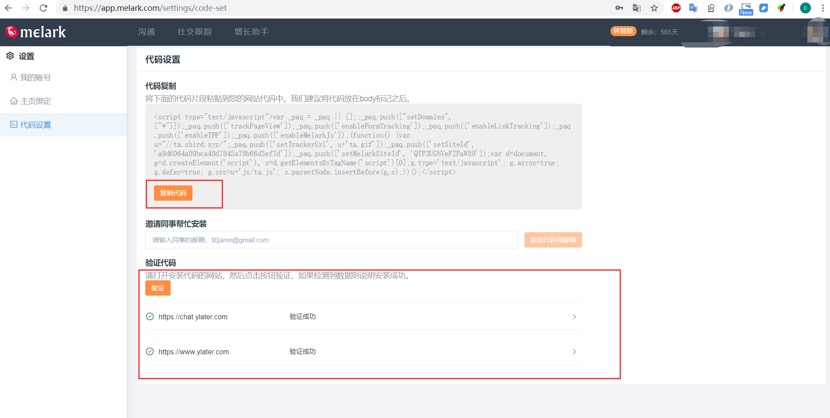Open the extension icon labeled New
The image size is (830, 418).
point(746,8)
